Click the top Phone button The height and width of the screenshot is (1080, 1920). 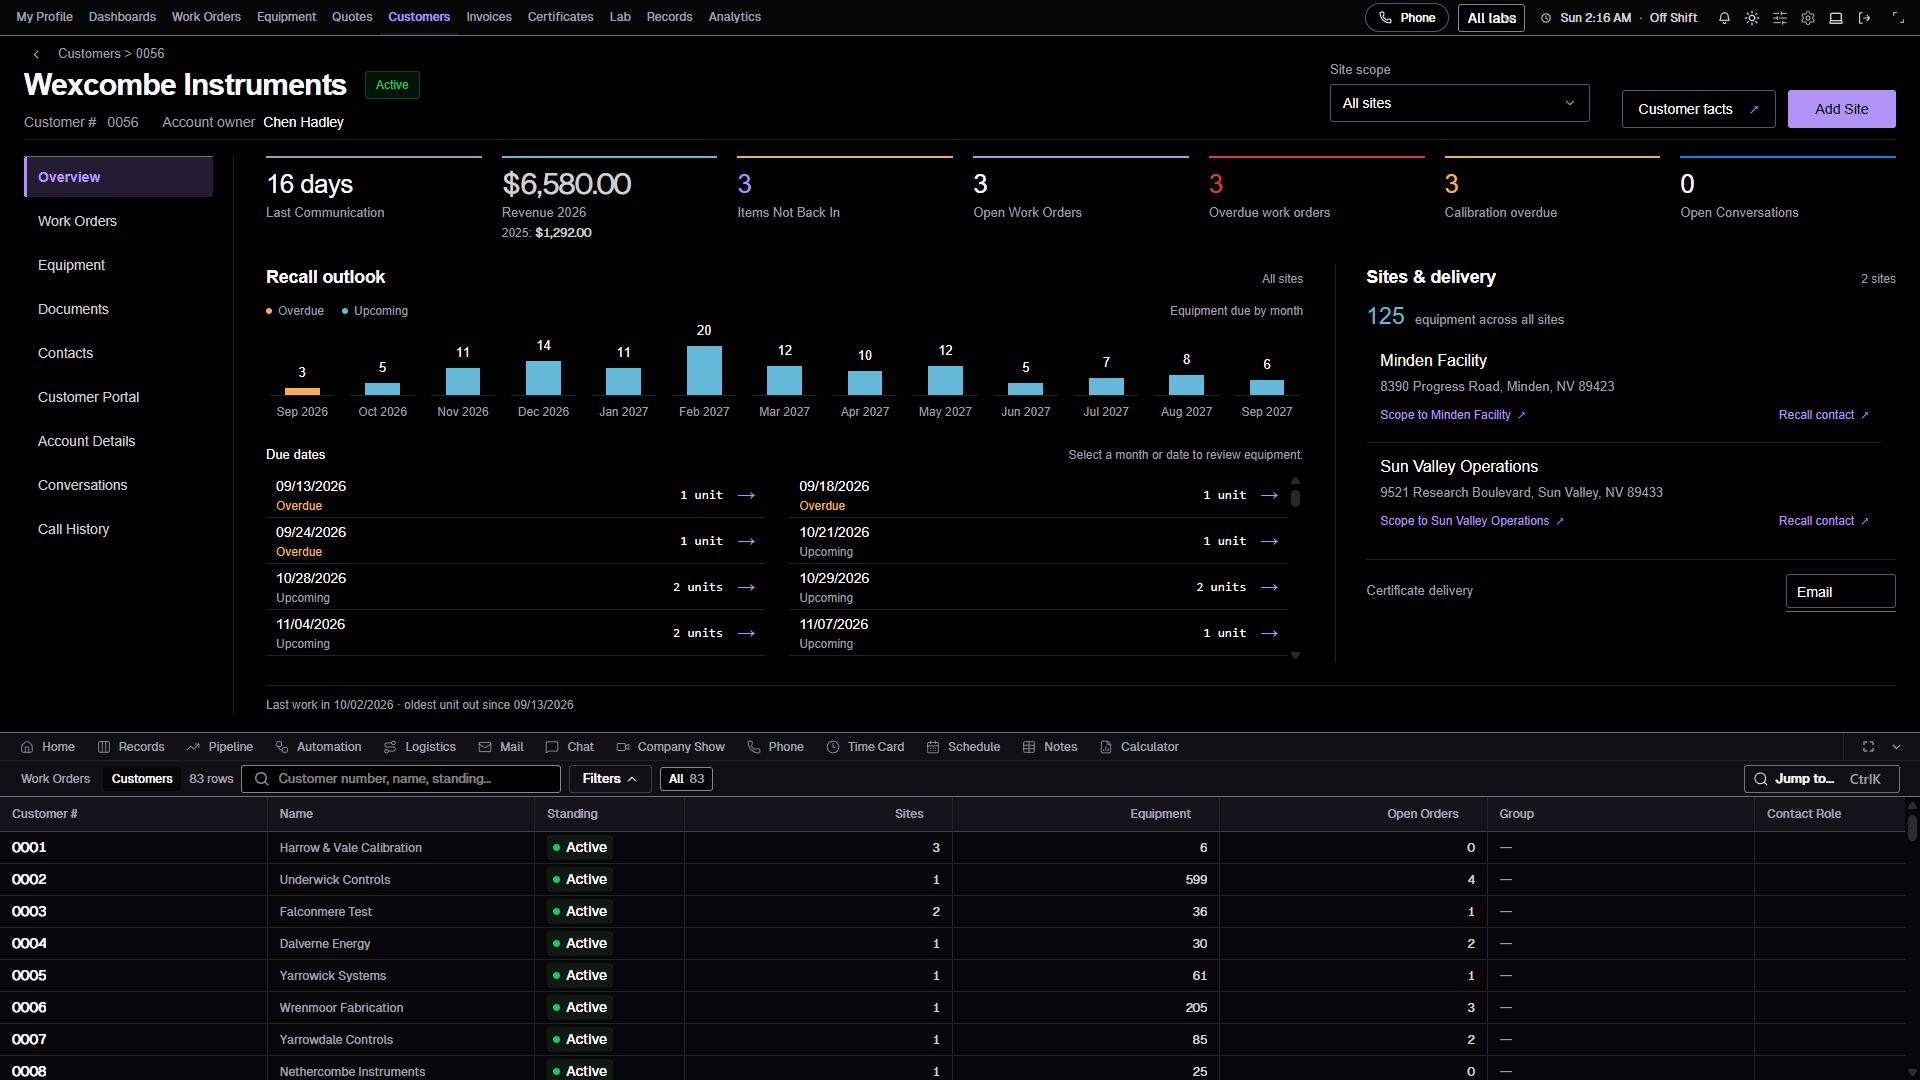click(x=1406, y=18)
